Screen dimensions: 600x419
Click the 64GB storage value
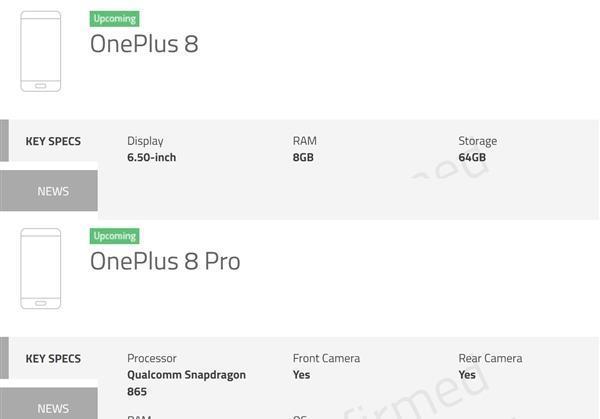point(472,157)
